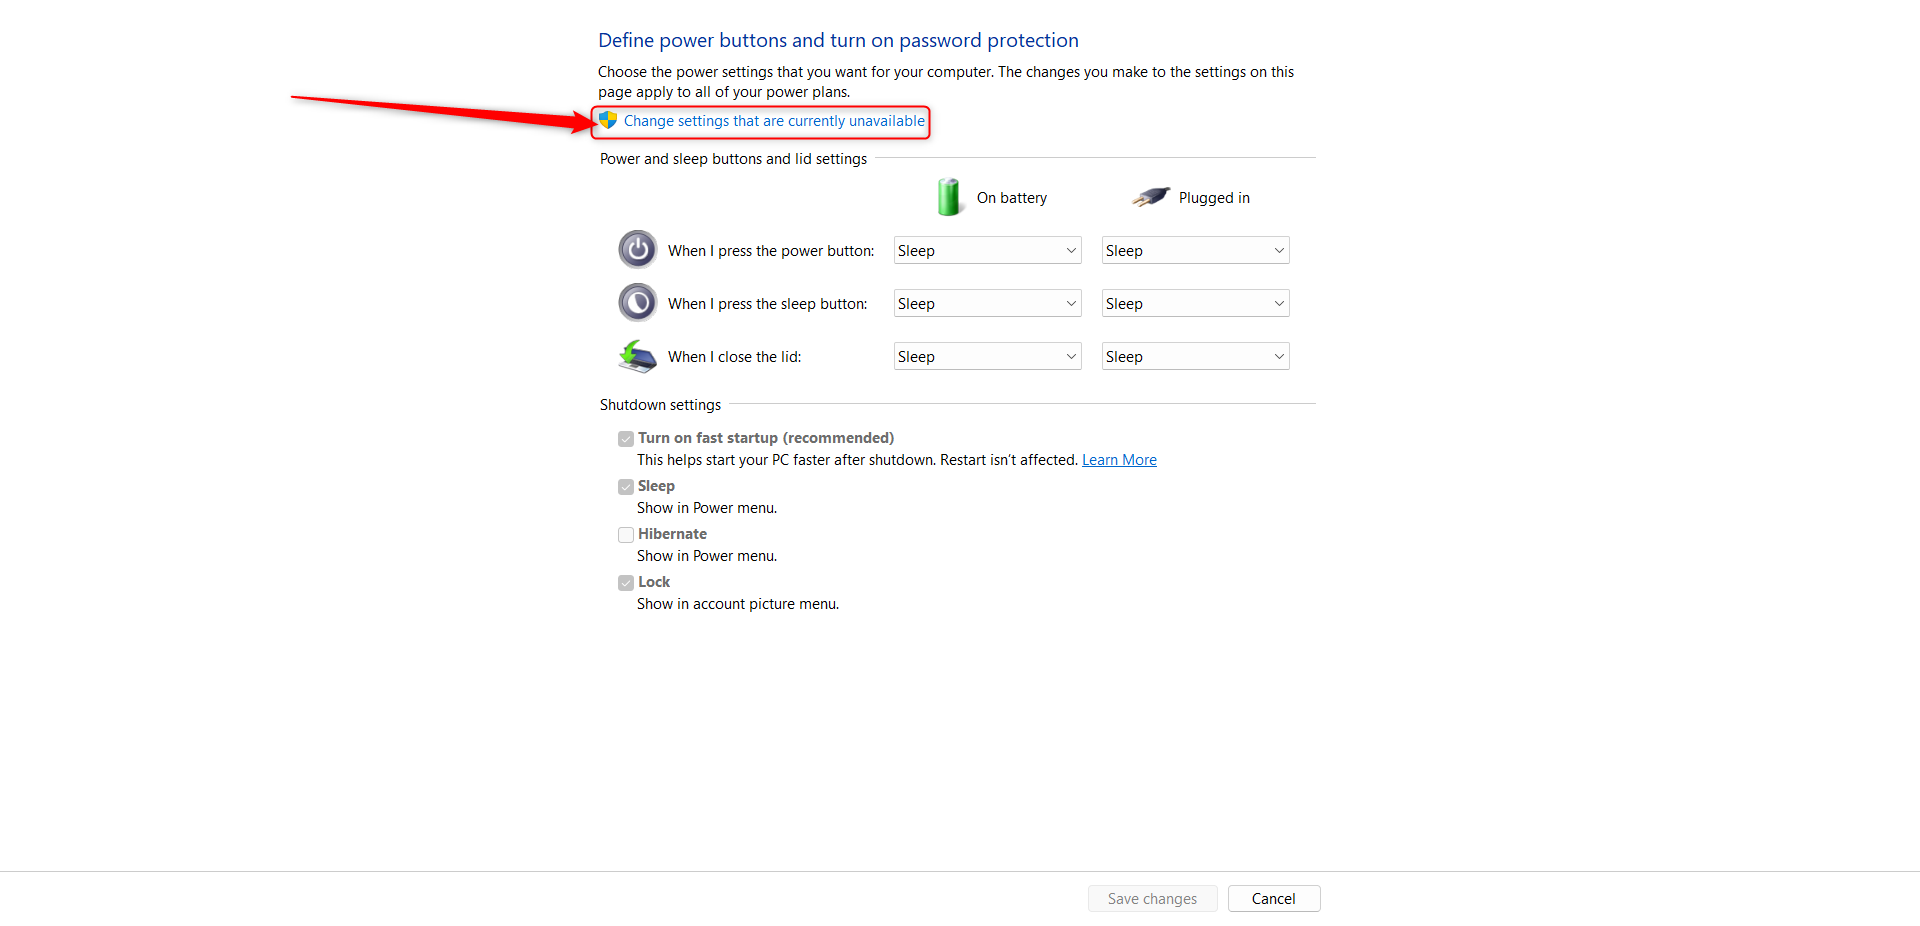Screen dimensions: 1920x926
Task: Toggle the Lock checkbox
Action: [626, 582]
